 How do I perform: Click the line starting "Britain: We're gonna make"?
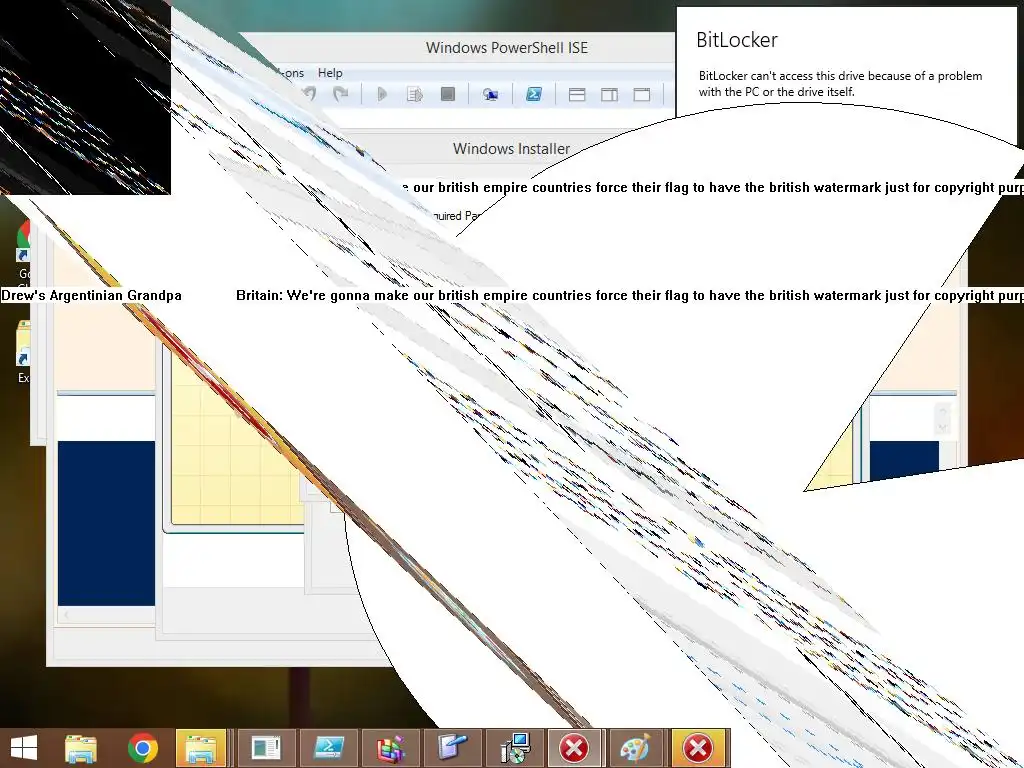click(x=630, y=295)
